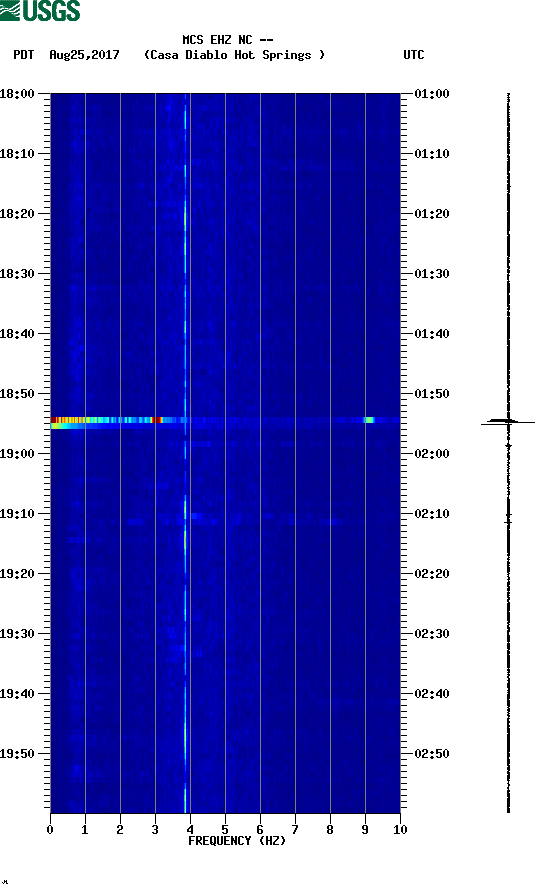
Task: Click the 01:50 UTC time label
Action: (432, 394)
